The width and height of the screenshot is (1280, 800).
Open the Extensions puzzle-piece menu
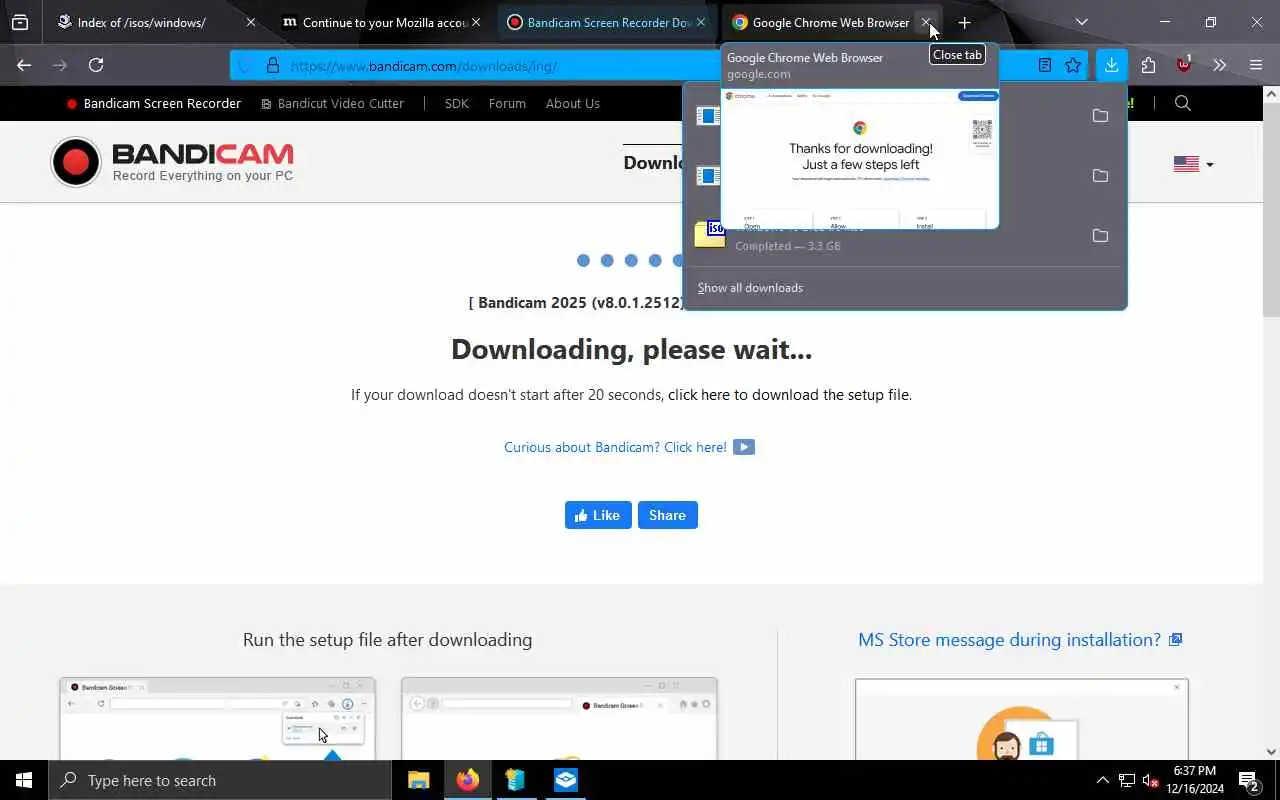1148,65
